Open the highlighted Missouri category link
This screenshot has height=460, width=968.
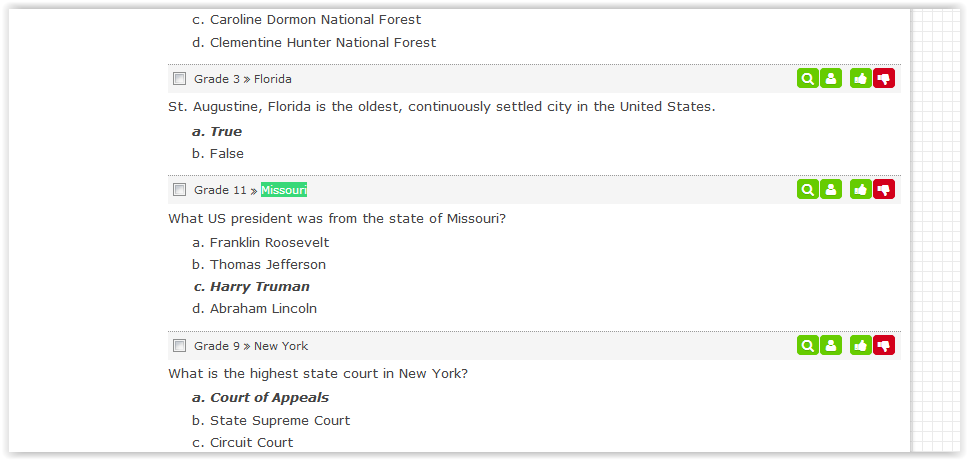click(x=284, y=190)
